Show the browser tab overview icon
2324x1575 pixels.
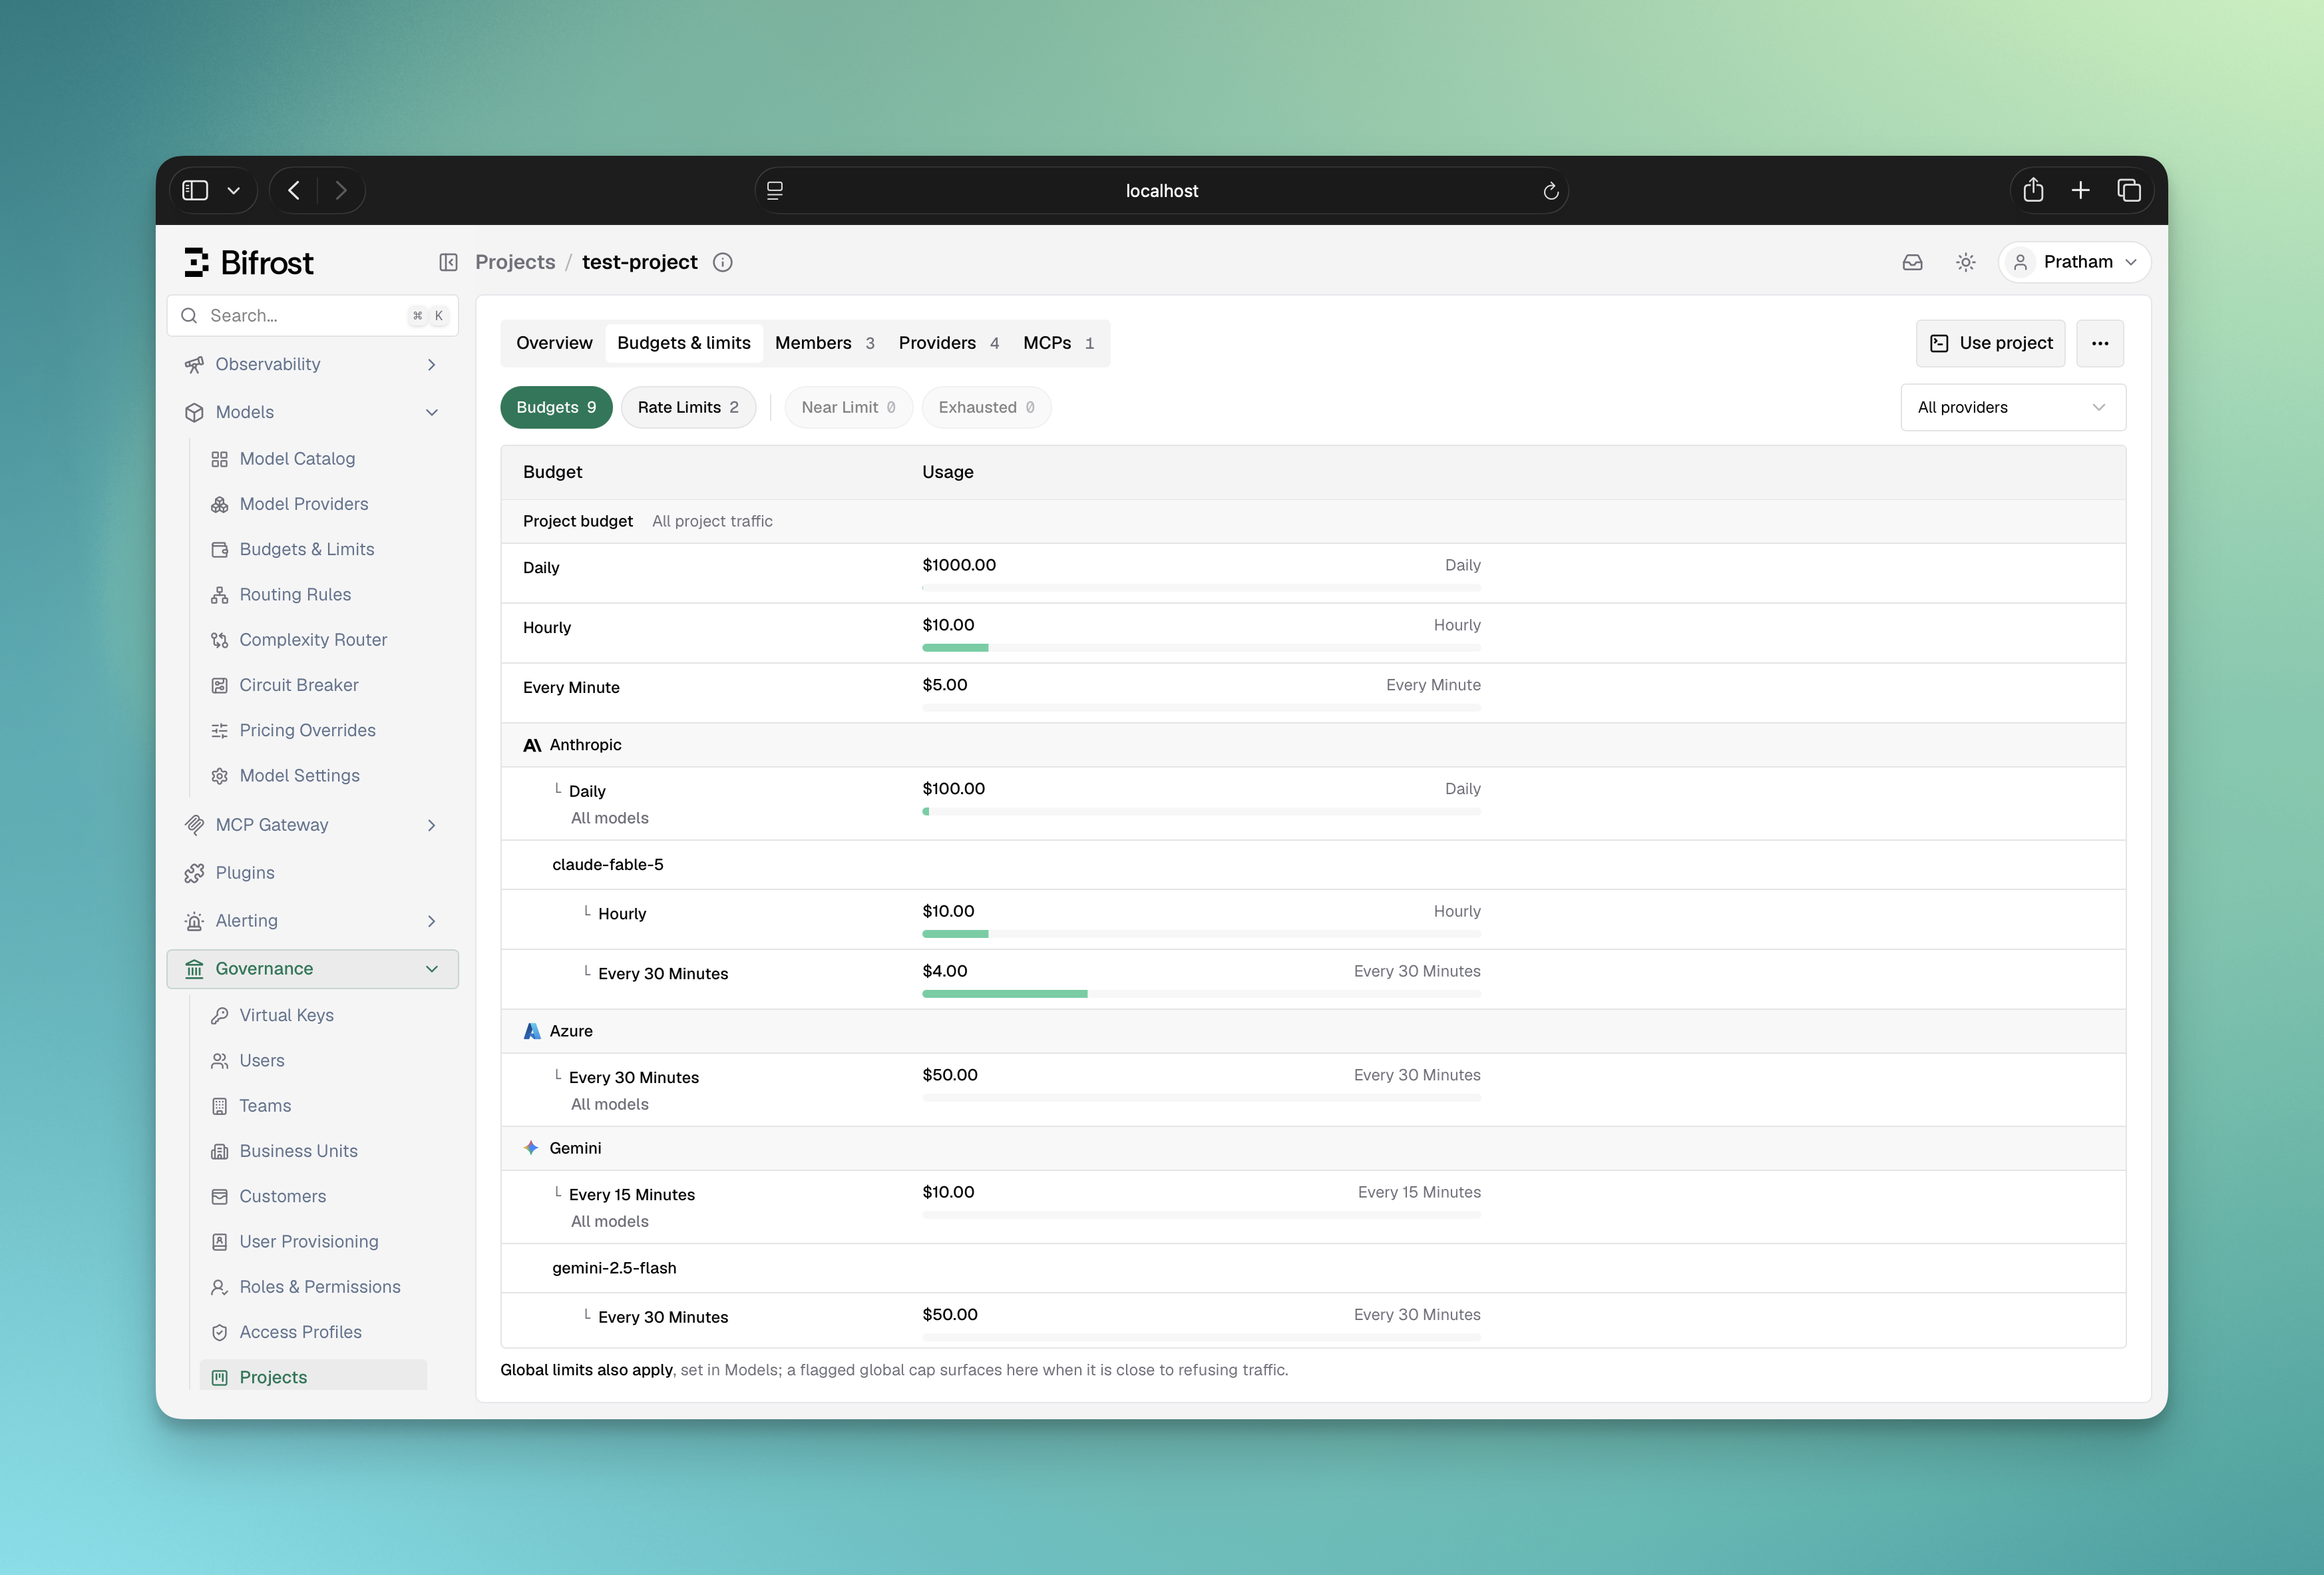[2129, 190]
